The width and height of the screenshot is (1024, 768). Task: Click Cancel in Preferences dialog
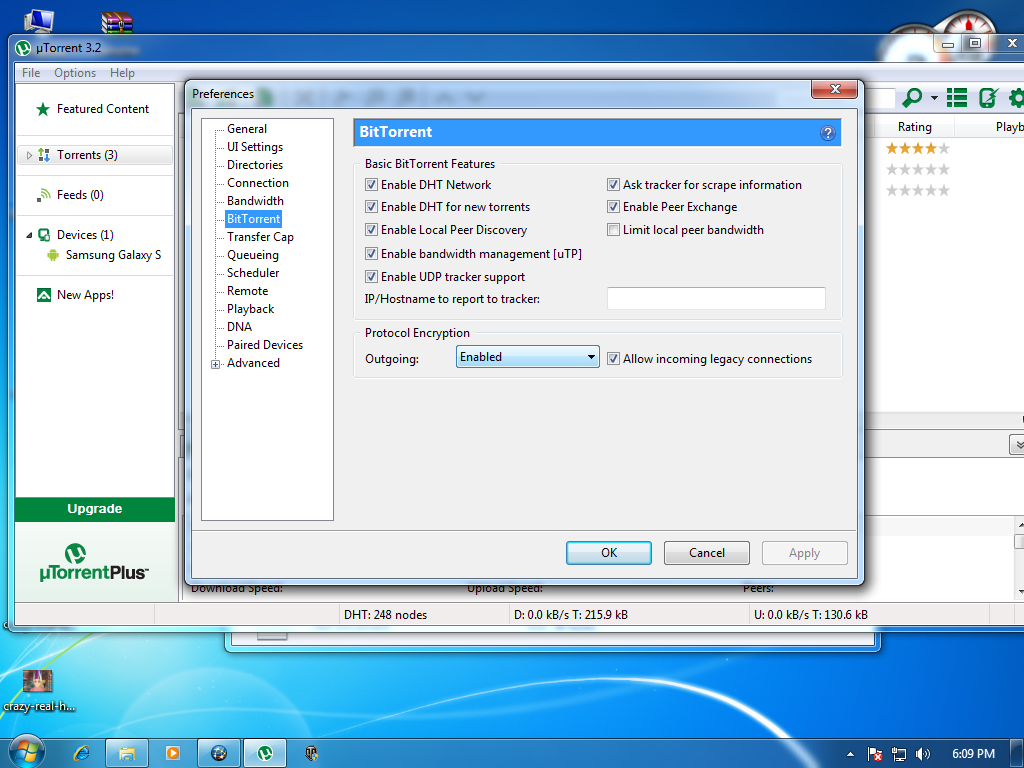click(707, 553)
